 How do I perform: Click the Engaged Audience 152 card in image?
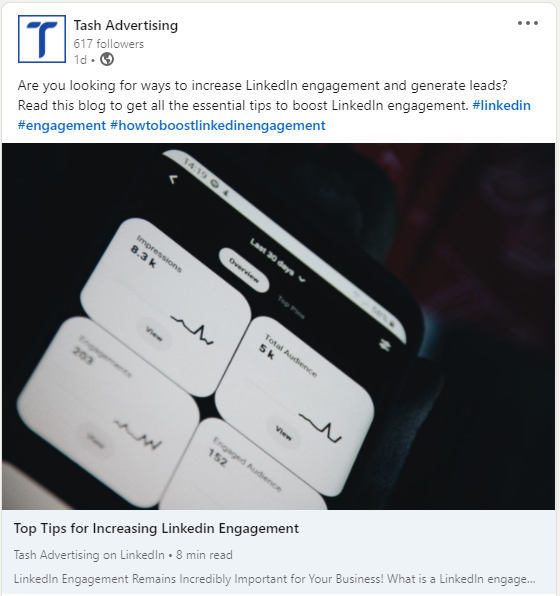tap(243, 466)
